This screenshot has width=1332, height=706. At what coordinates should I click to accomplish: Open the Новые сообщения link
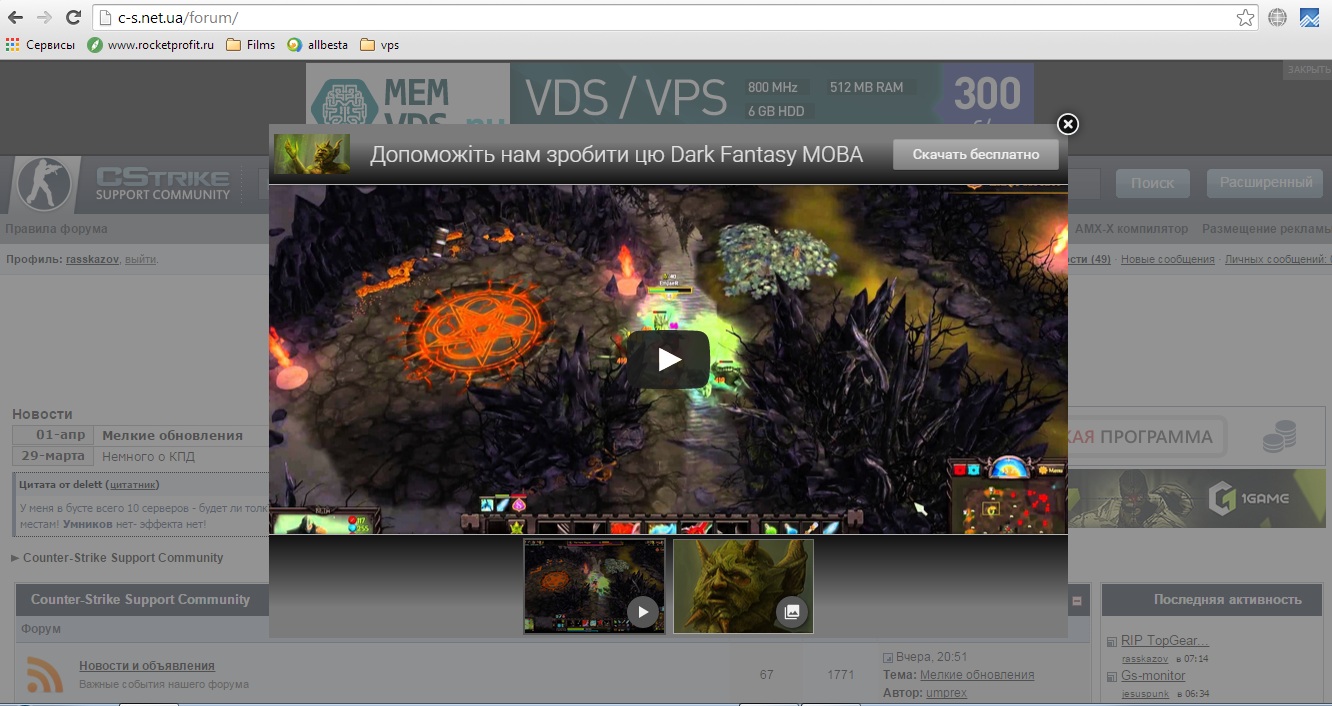click(1168, 259)
